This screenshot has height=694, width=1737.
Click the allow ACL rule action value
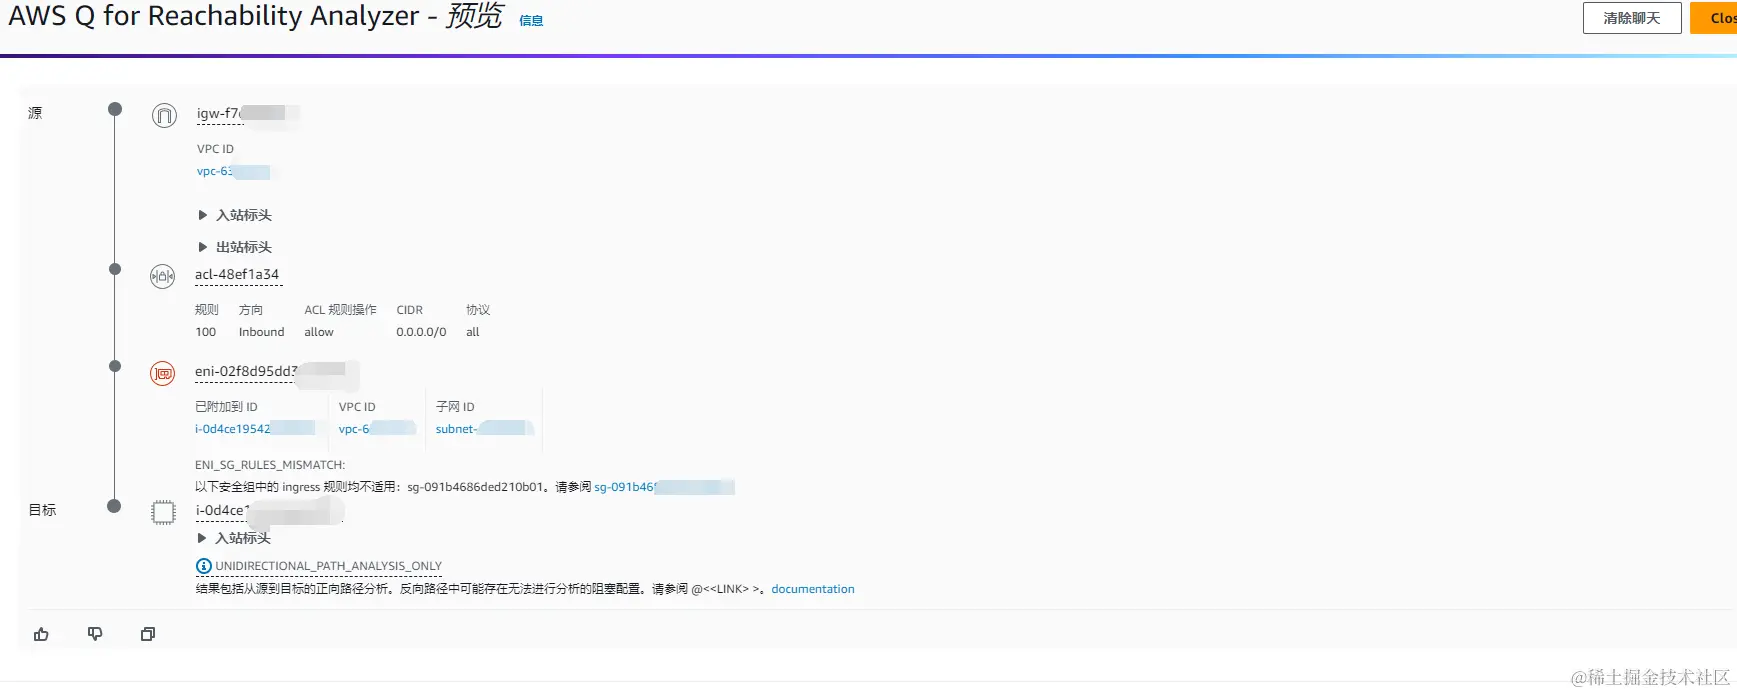319,332
